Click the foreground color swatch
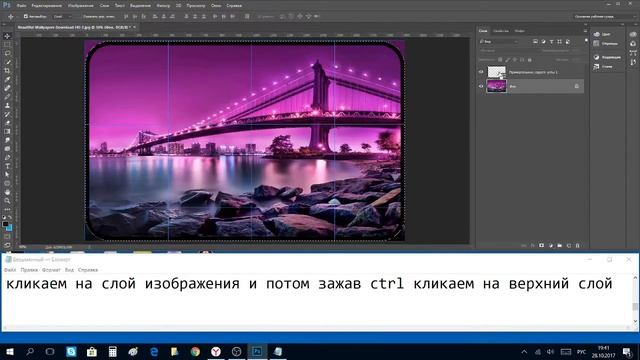 [5, 224]
